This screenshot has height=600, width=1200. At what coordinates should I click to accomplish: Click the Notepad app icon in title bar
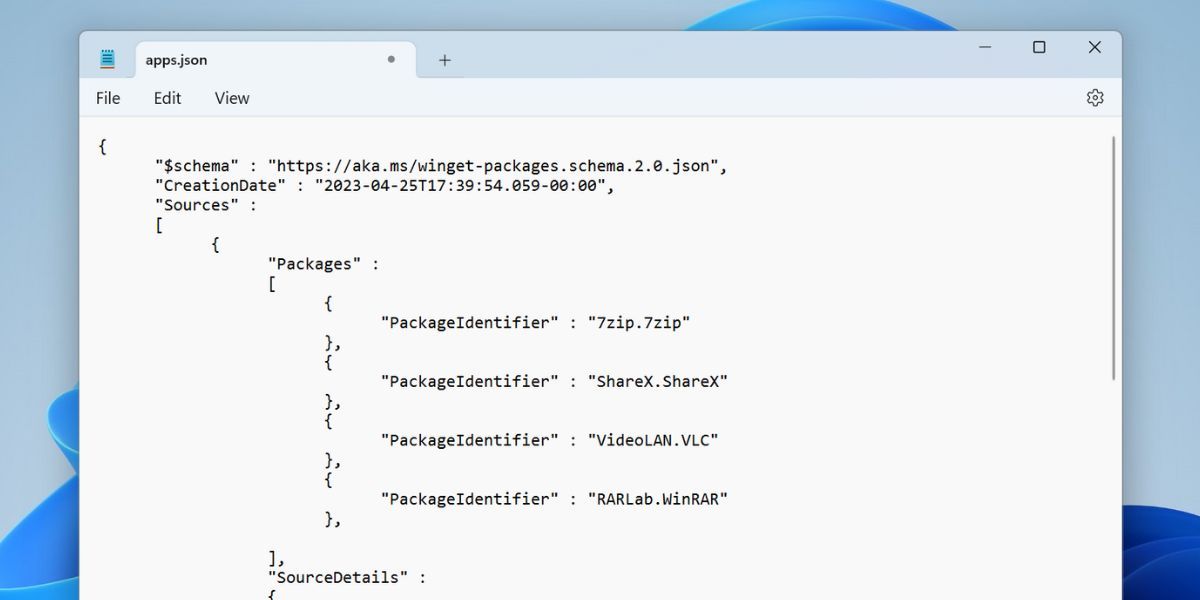[108, 59]
